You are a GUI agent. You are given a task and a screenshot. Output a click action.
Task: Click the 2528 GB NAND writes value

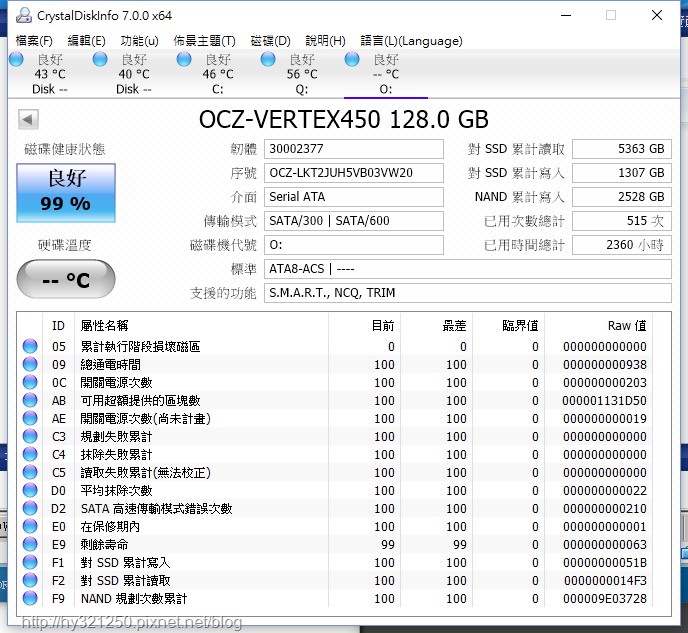click(x=622, y=197)
